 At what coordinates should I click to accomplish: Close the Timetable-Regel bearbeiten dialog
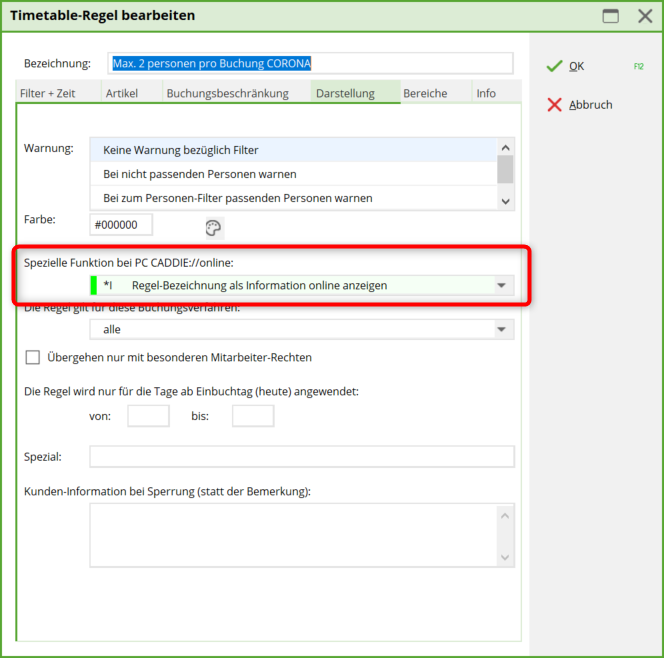644,16
